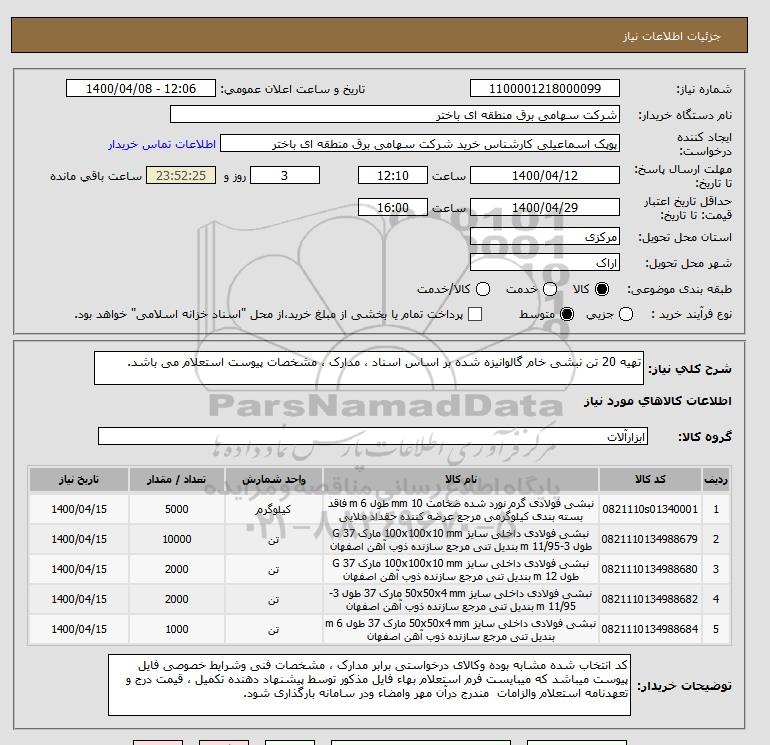
Task: Select the کالا/خدمت radio button
Action: pyautogui.click(x=483, y=289)
